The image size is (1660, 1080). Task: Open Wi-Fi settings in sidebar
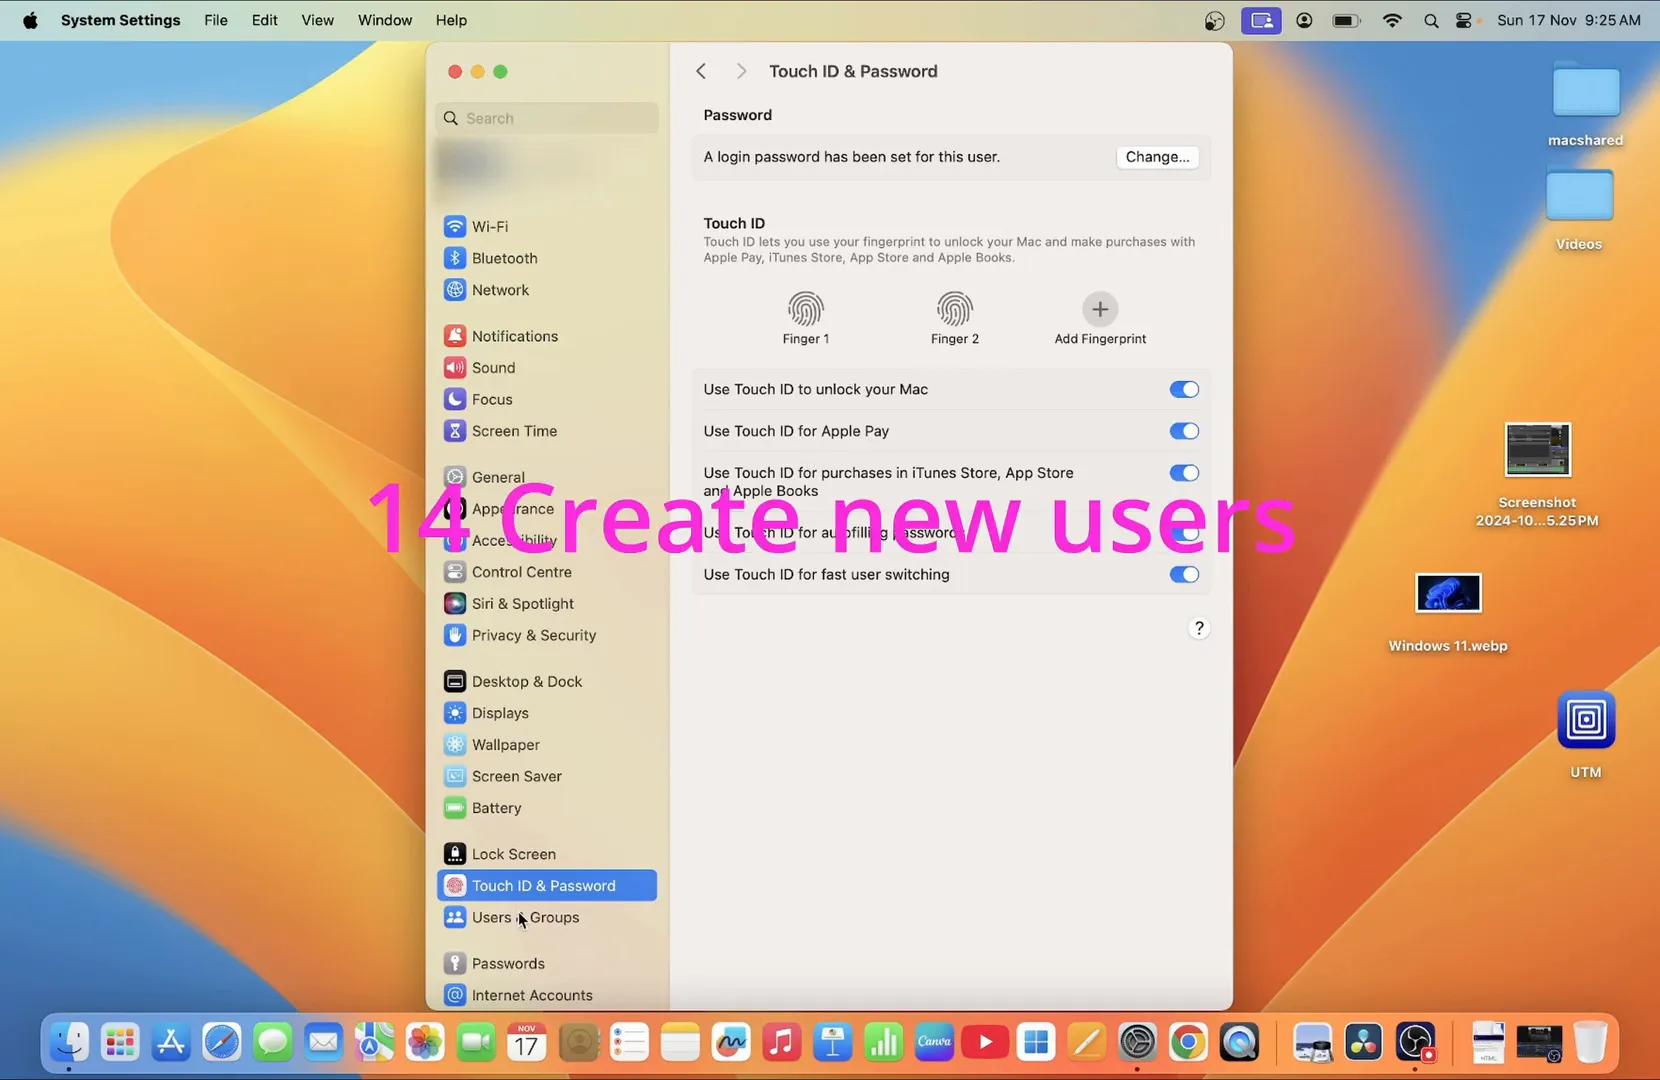click(x=546, y=227)
